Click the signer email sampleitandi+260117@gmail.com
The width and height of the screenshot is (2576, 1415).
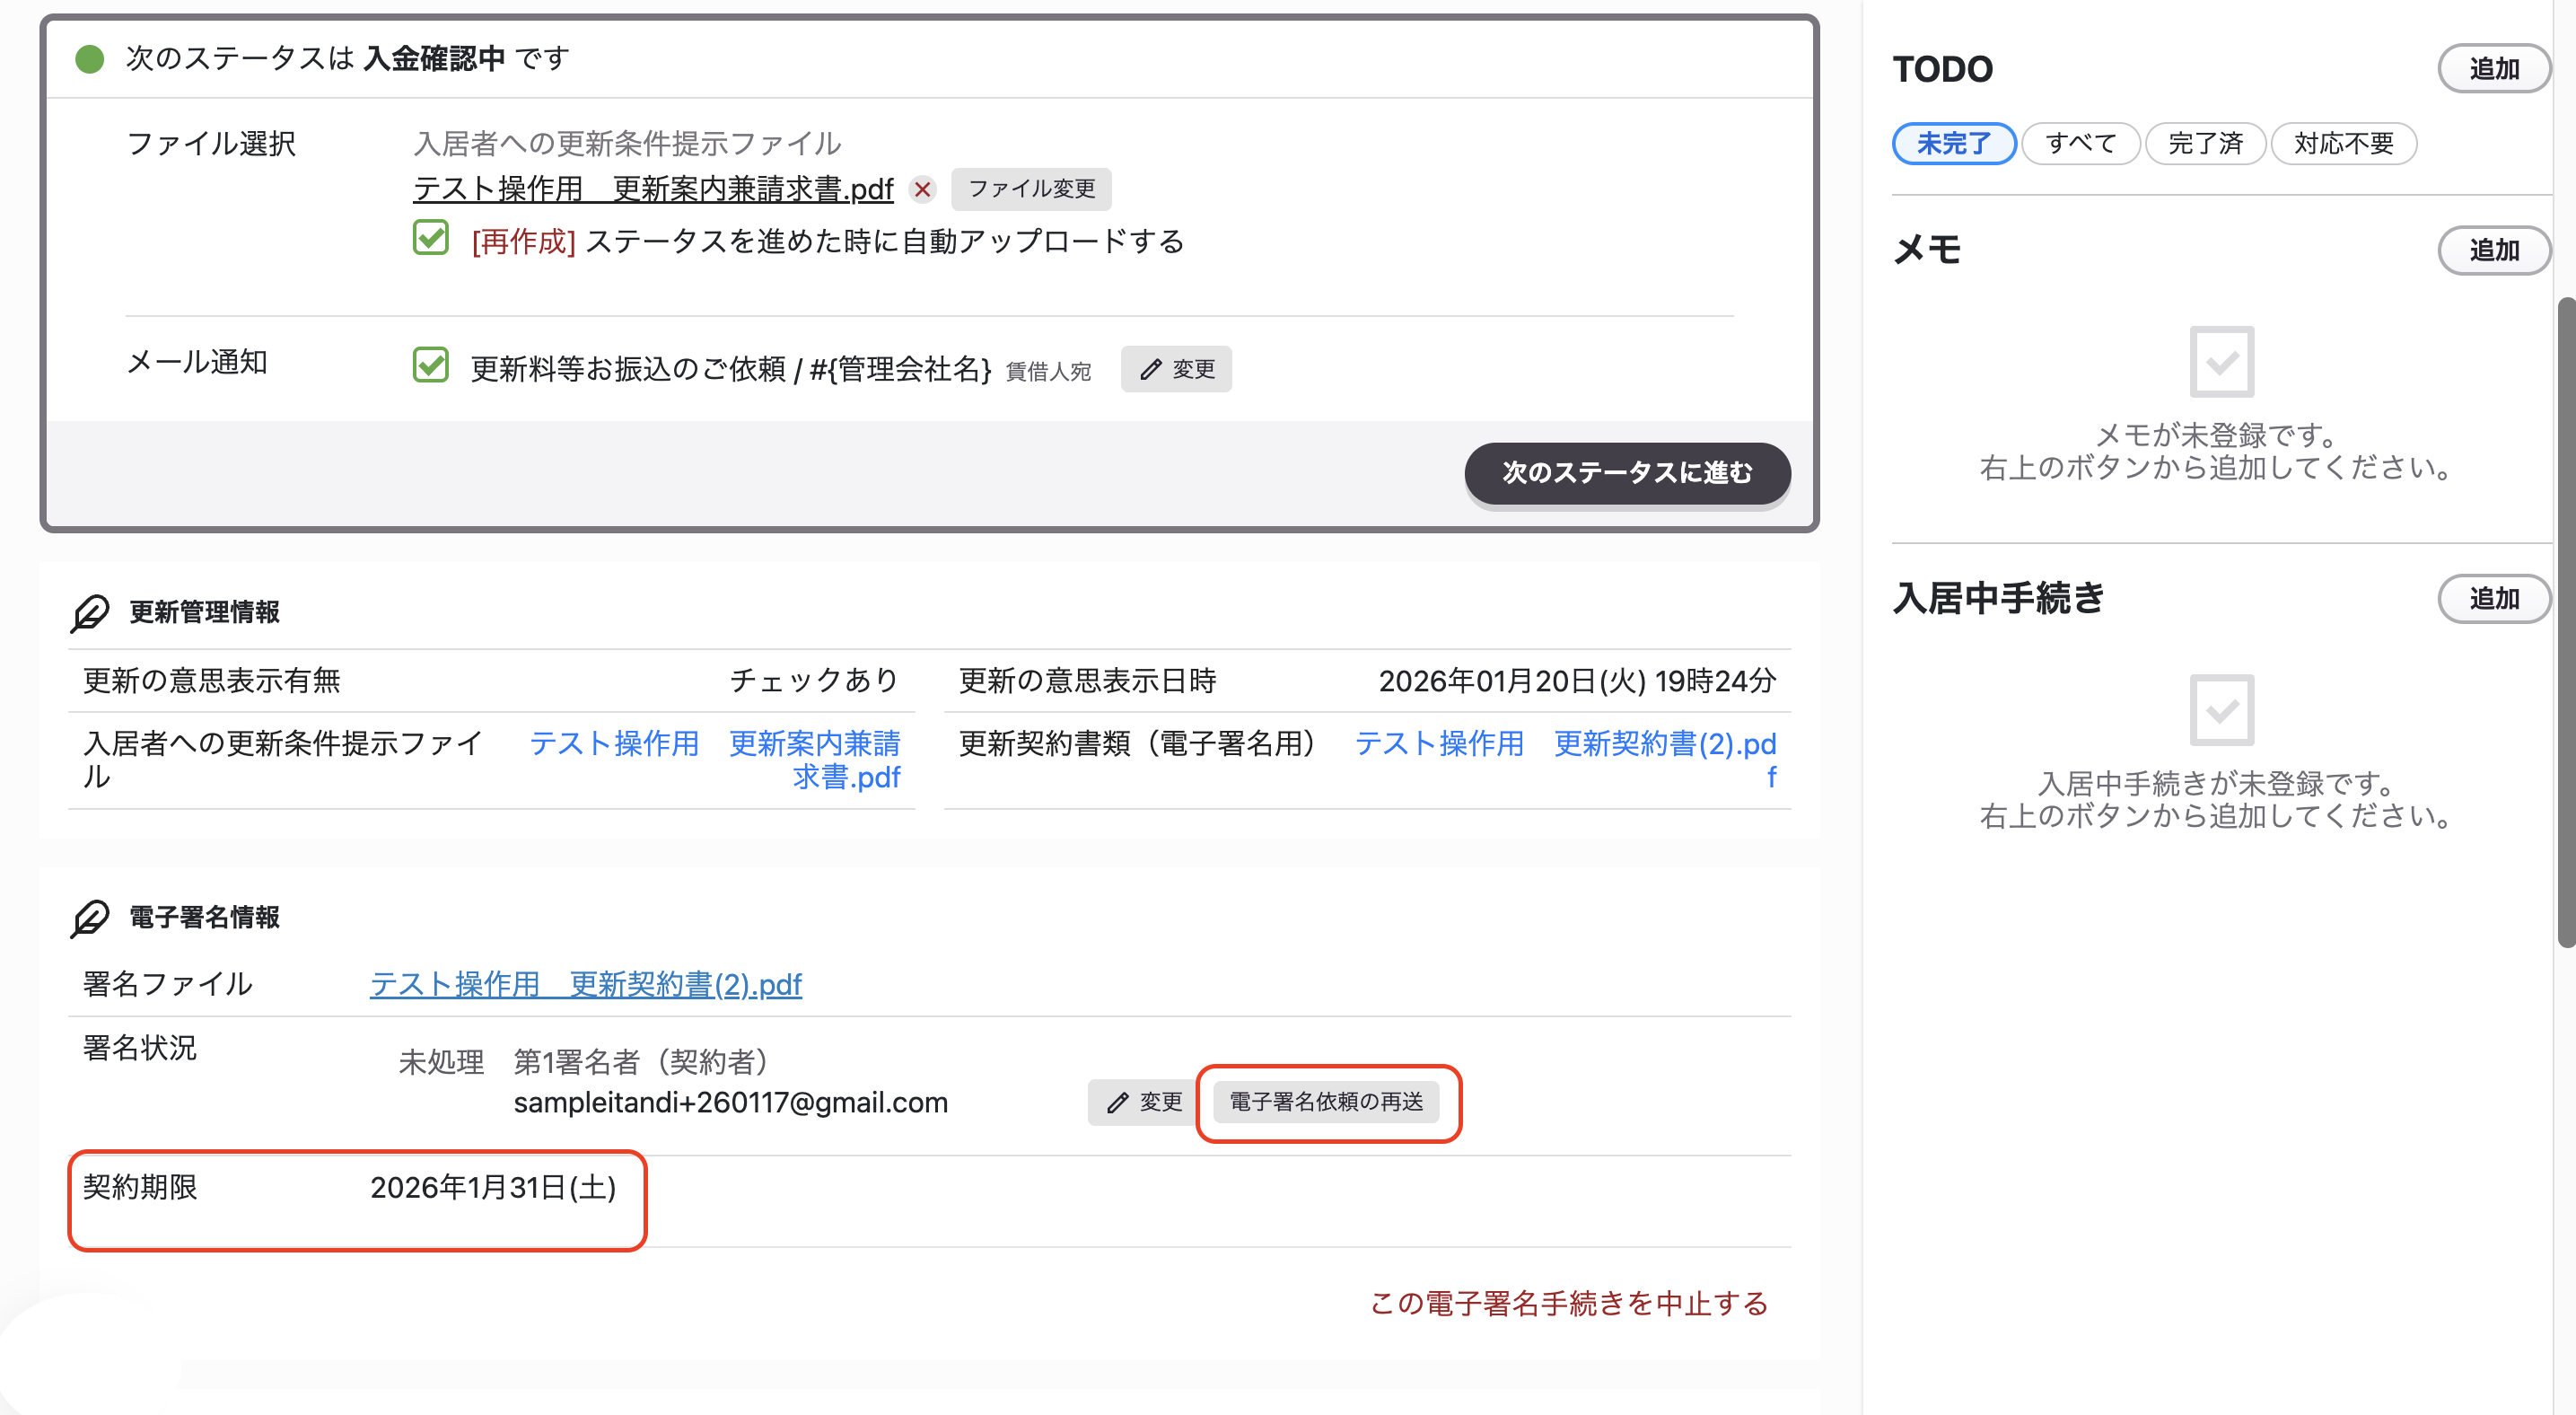click(x=730, y=1103)
